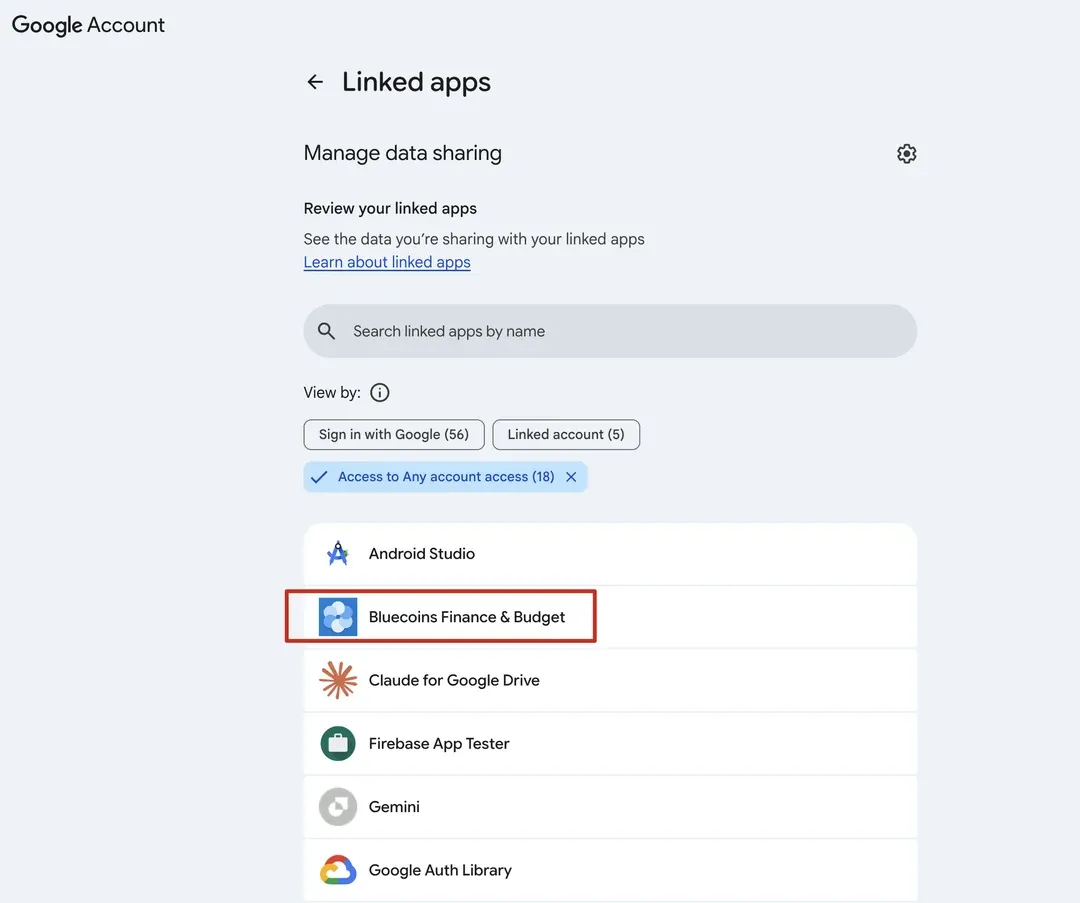The width and height of the screenshot is (1080, 903).
Task: Toggle Access to Any account access filter
Action: (446, 477)
